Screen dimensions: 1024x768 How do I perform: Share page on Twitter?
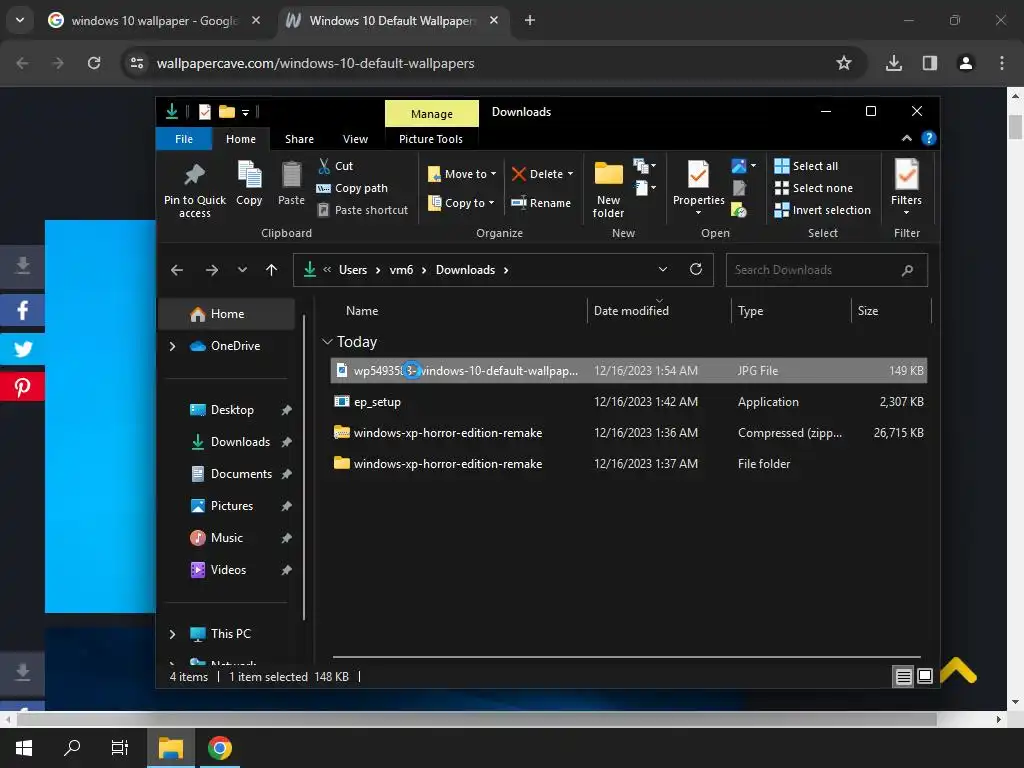click(x=22, y=348)
